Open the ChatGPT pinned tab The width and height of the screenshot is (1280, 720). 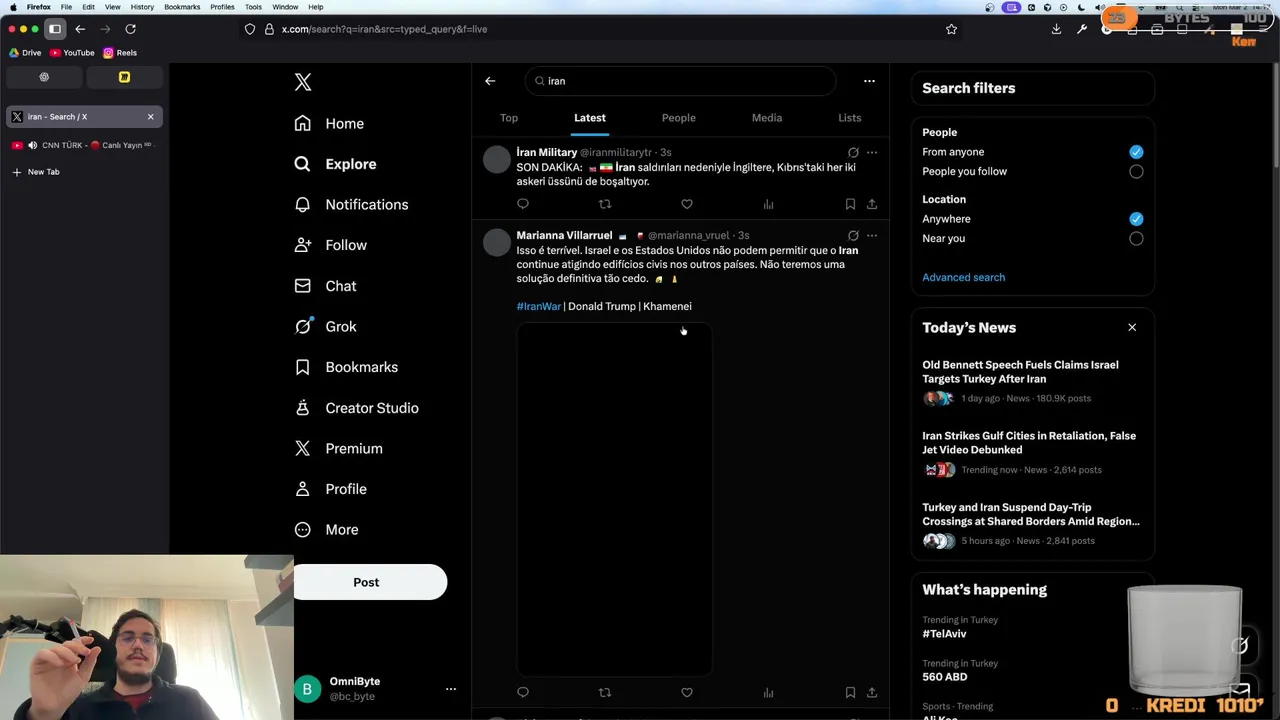[x=44, y=77]
